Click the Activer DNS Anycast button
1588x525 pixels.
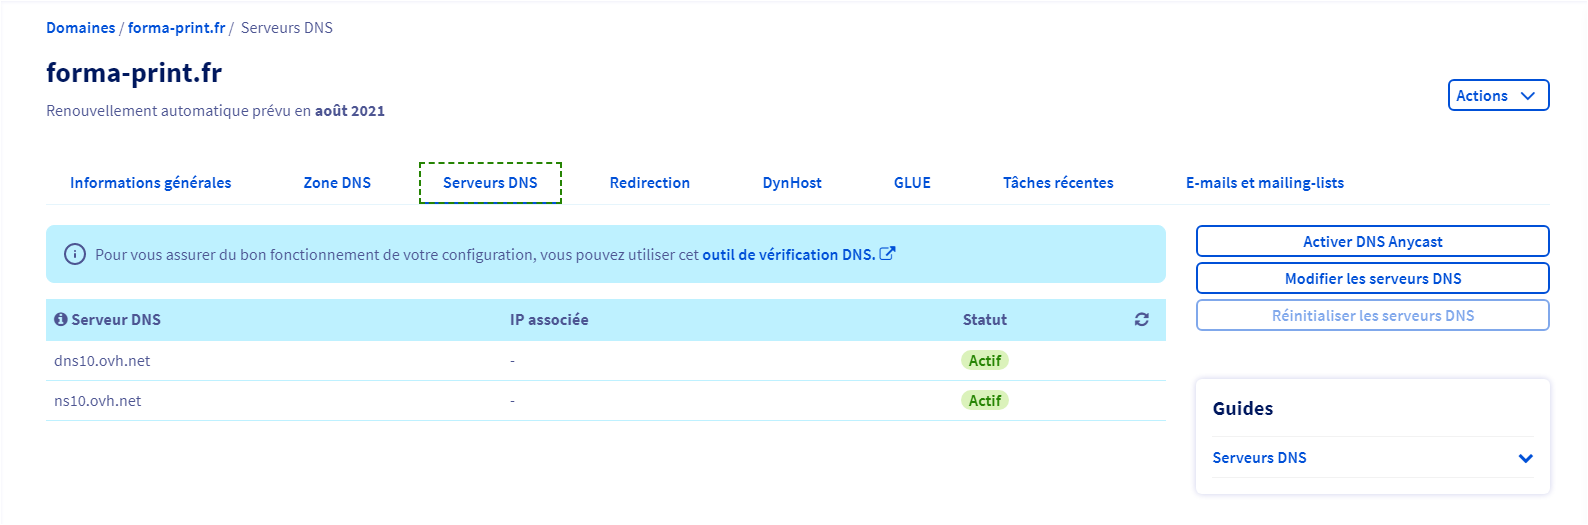[1372, 241]
